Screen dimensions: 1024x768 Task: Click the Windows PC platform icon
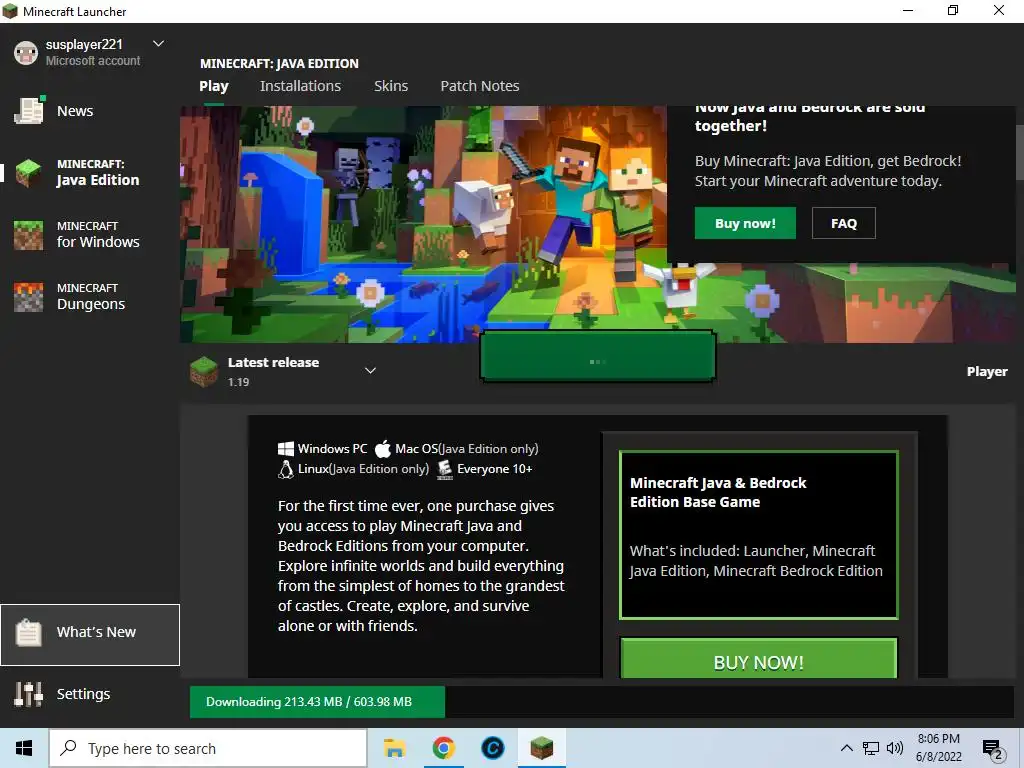click(285, 449)
